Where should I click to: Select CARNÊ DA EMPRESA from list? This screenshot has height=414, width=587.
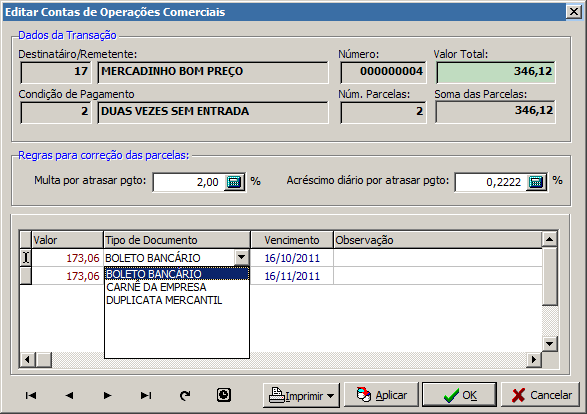pos(156,287)
